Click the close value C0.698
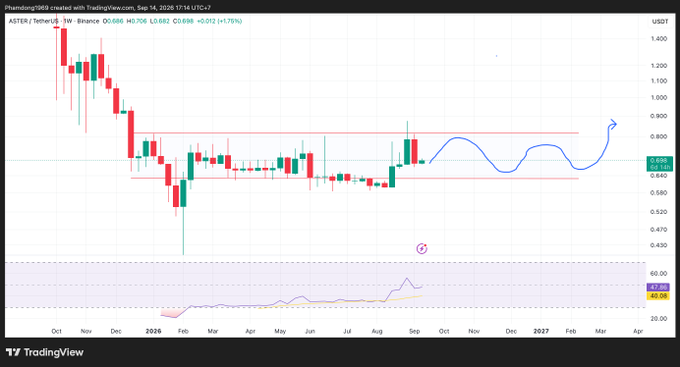This screenshot has height=367, width=680. (183, 21)
